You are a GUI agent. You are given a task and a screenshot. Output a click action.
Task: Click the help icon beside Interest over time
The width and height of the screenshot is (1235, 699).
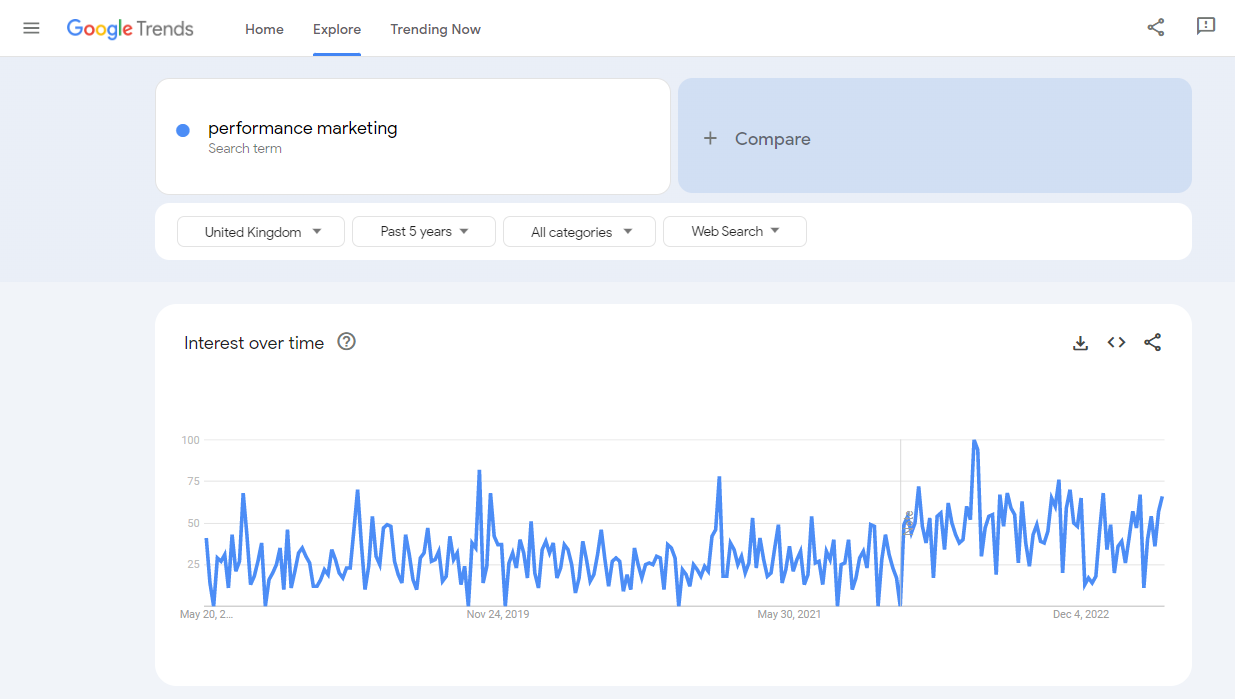(x=347, y=342)
